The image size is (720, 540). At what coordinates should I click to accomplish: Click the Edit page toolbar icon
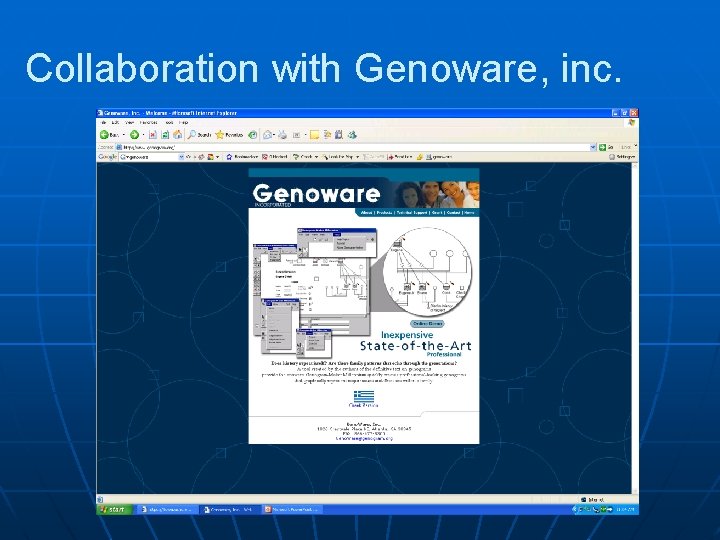(297, 135)
